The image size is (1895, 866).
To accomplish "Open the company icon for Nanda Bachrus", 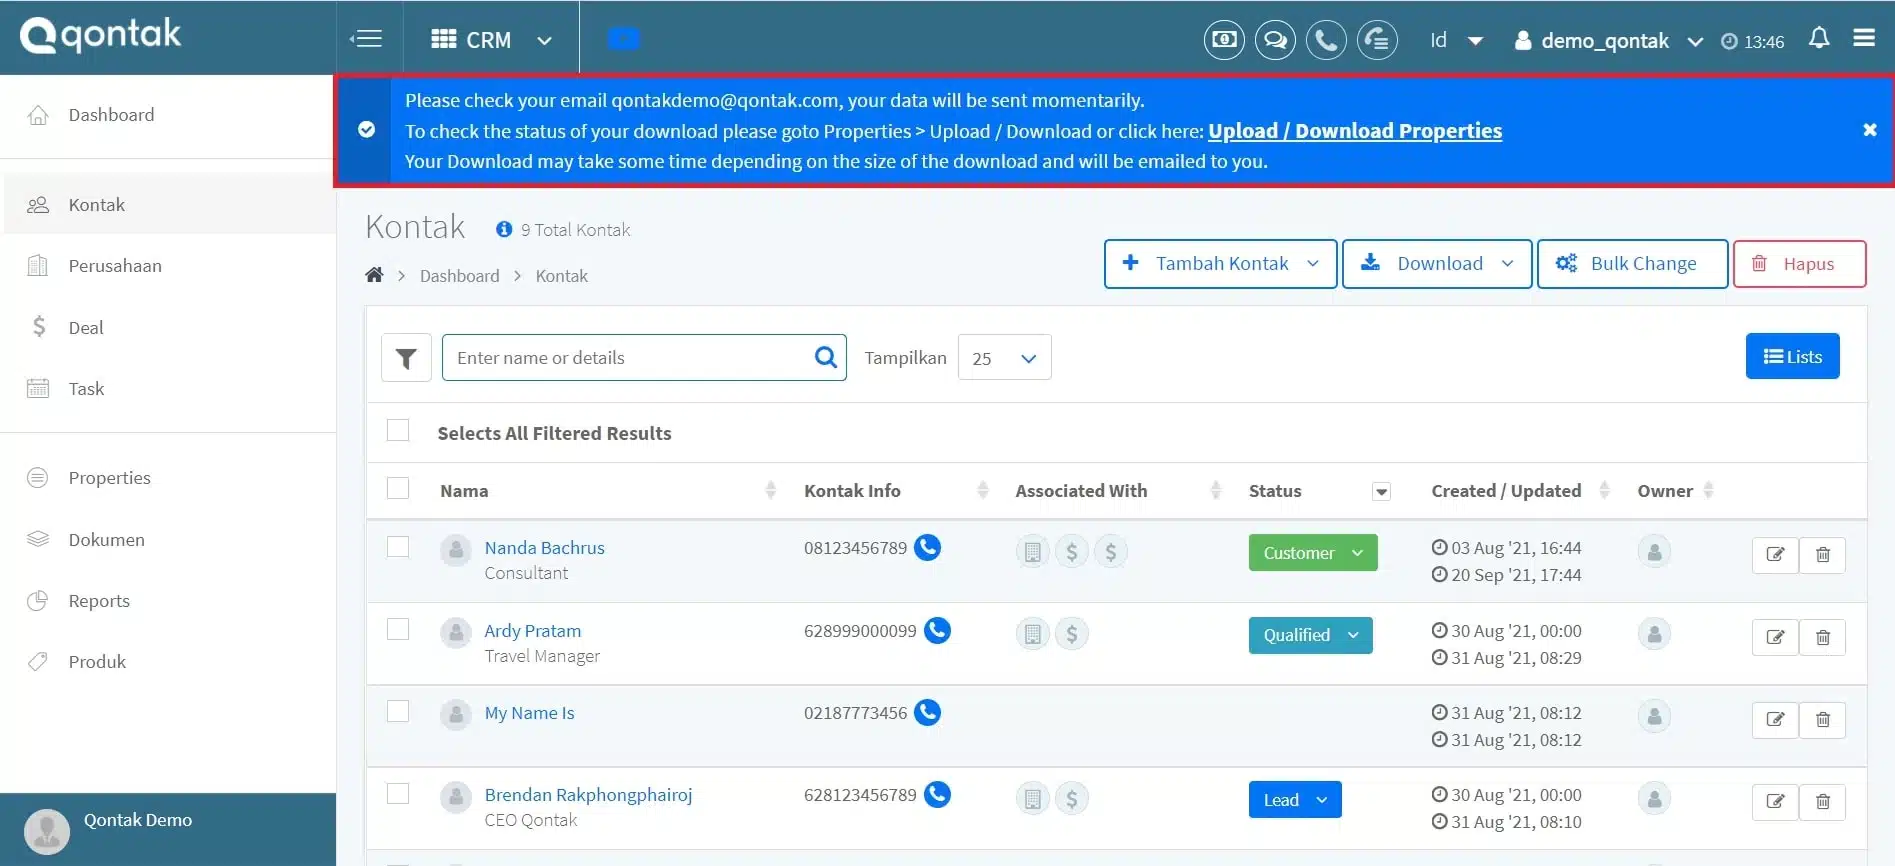I will pyautogui.click(x=1032, y=551).
